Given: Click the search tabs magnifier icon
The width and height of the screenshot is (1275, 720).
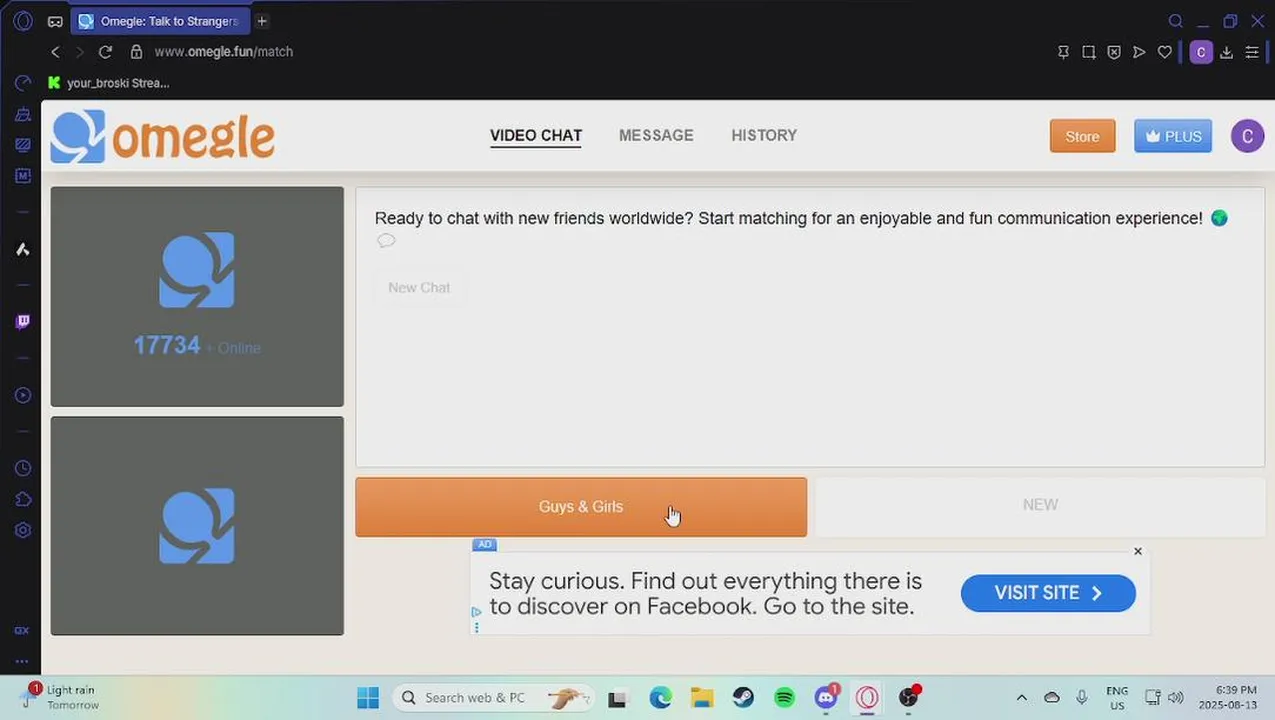Looking at the screenshot, I should 1176,21.
